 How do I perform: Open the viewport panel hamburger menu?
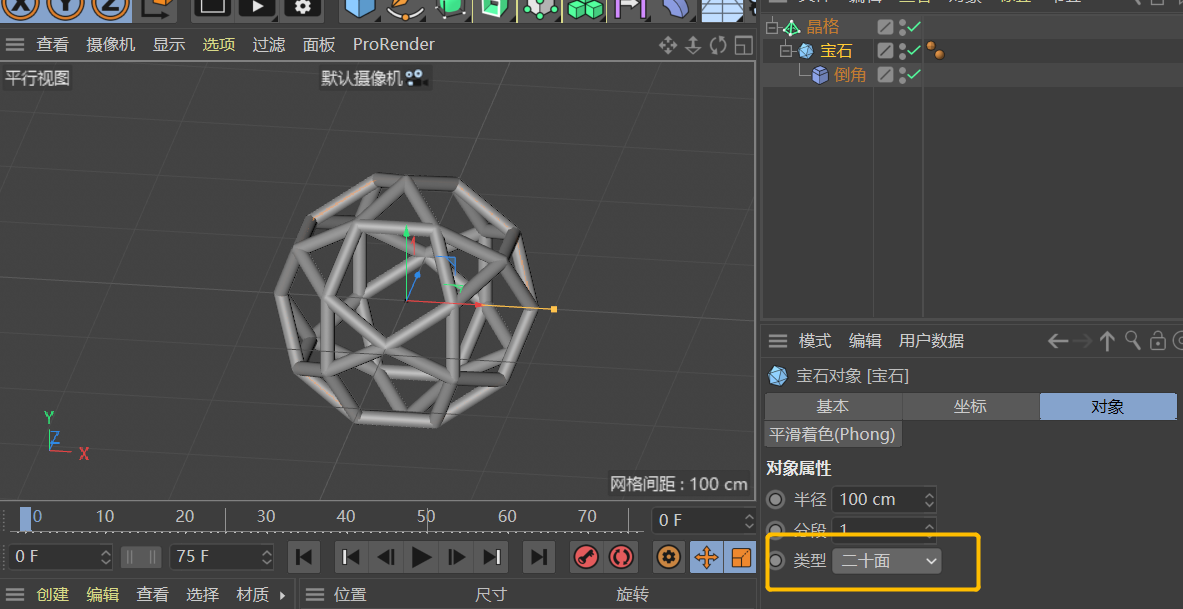click(15, 45)
